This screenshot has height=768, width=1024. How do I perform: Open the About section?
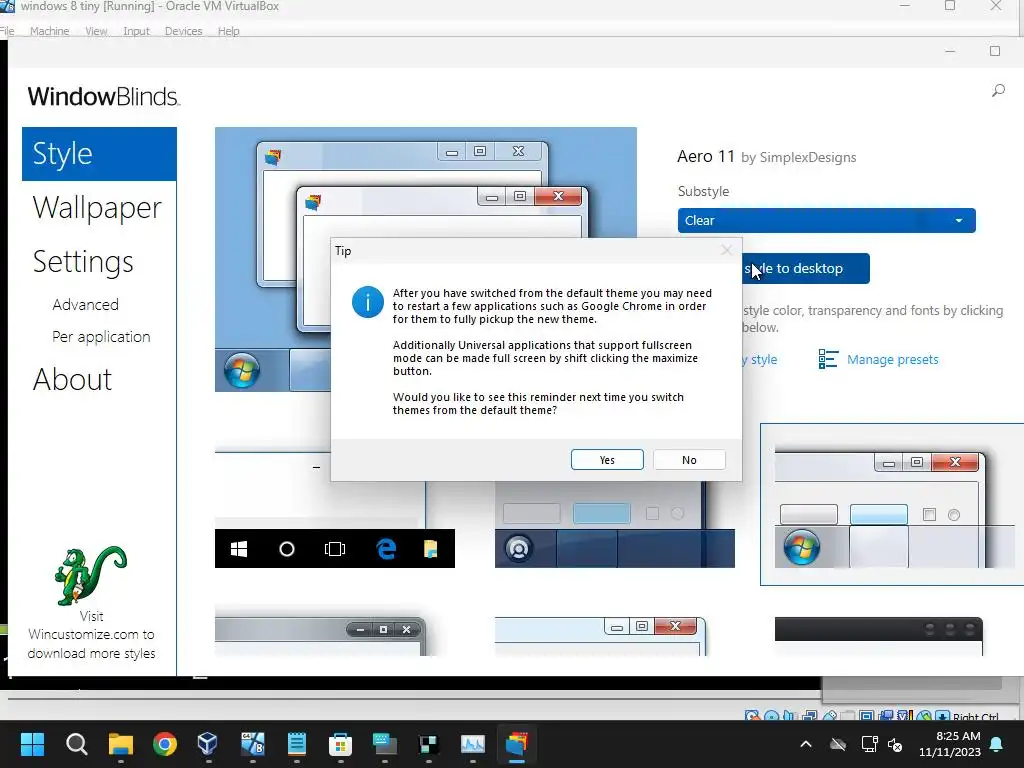(72, 379)
